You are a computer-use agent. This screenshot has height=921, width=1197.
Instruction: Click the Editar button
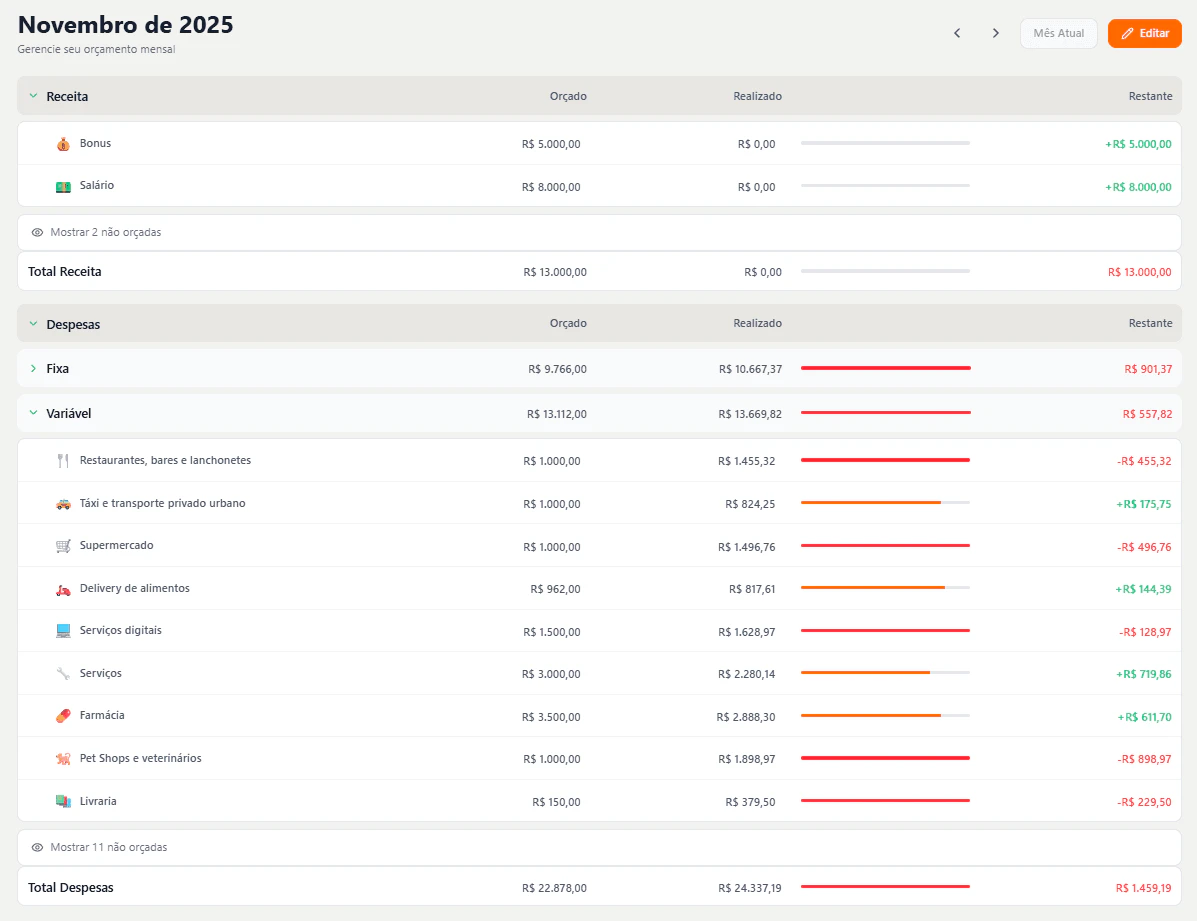pos(1144,33)
